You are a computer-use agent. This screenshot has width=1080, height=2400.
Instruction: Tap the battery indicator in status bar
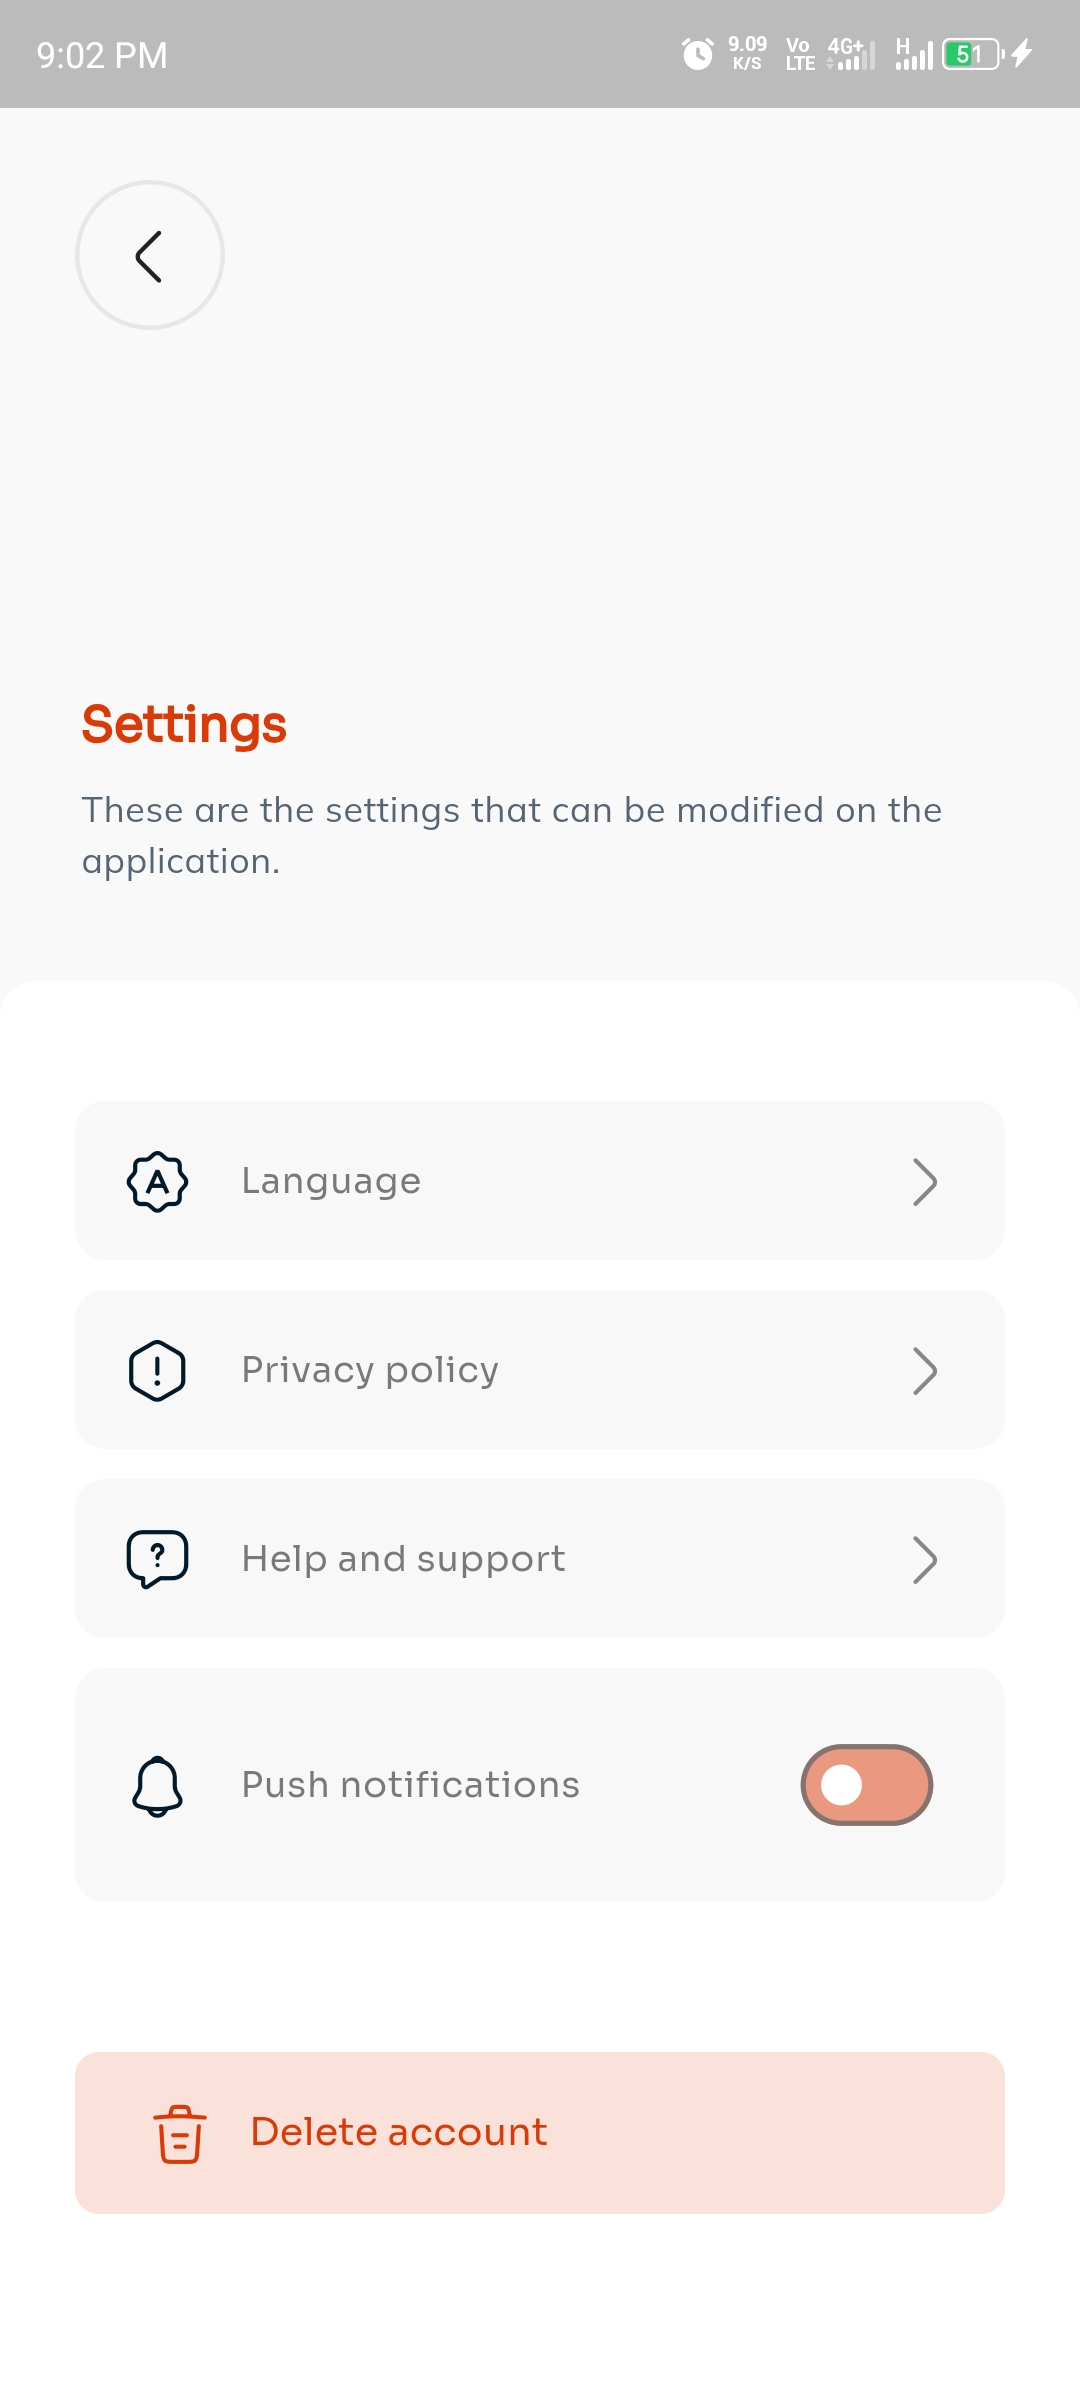[x=973, y=54]
